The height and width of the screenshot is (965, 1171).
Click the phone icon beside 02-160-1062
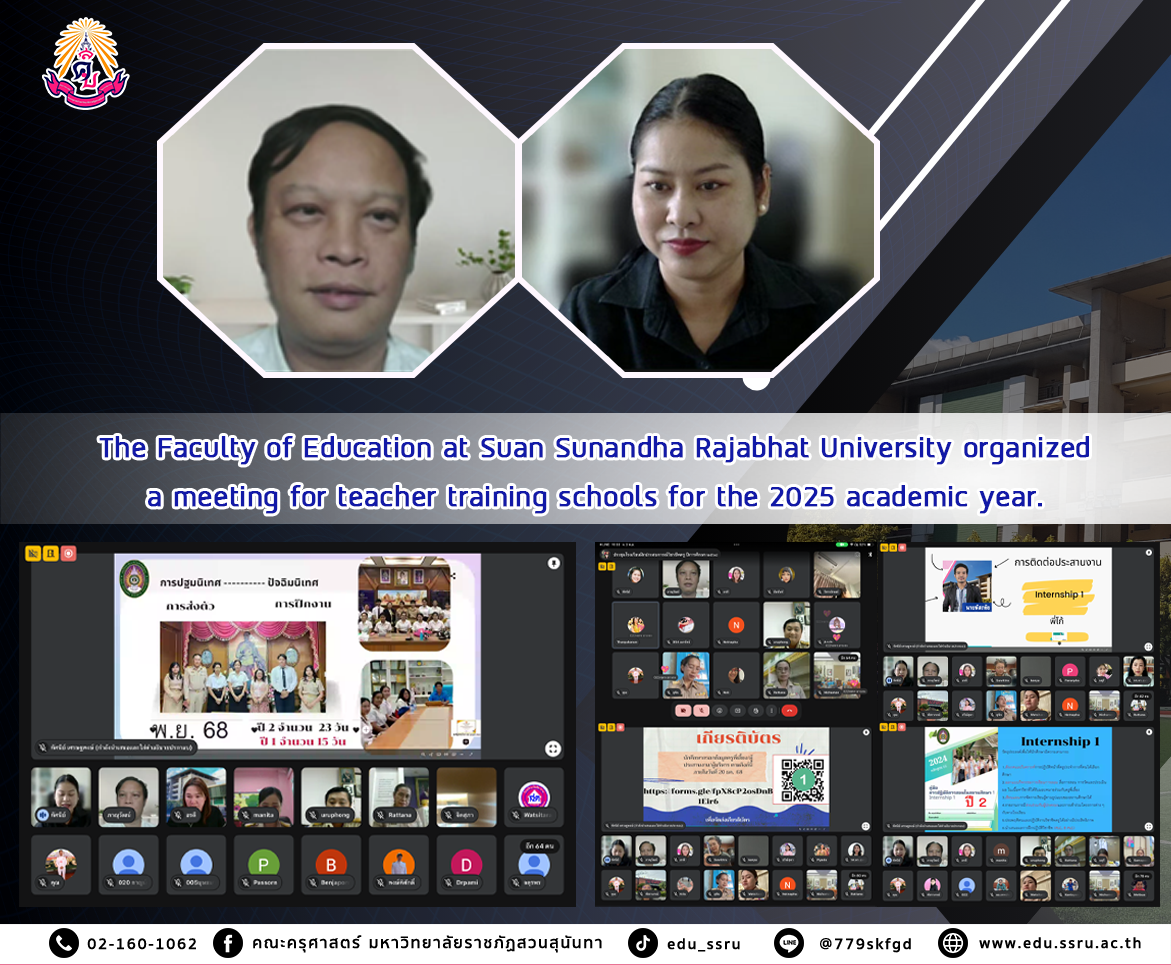point(63,943)
